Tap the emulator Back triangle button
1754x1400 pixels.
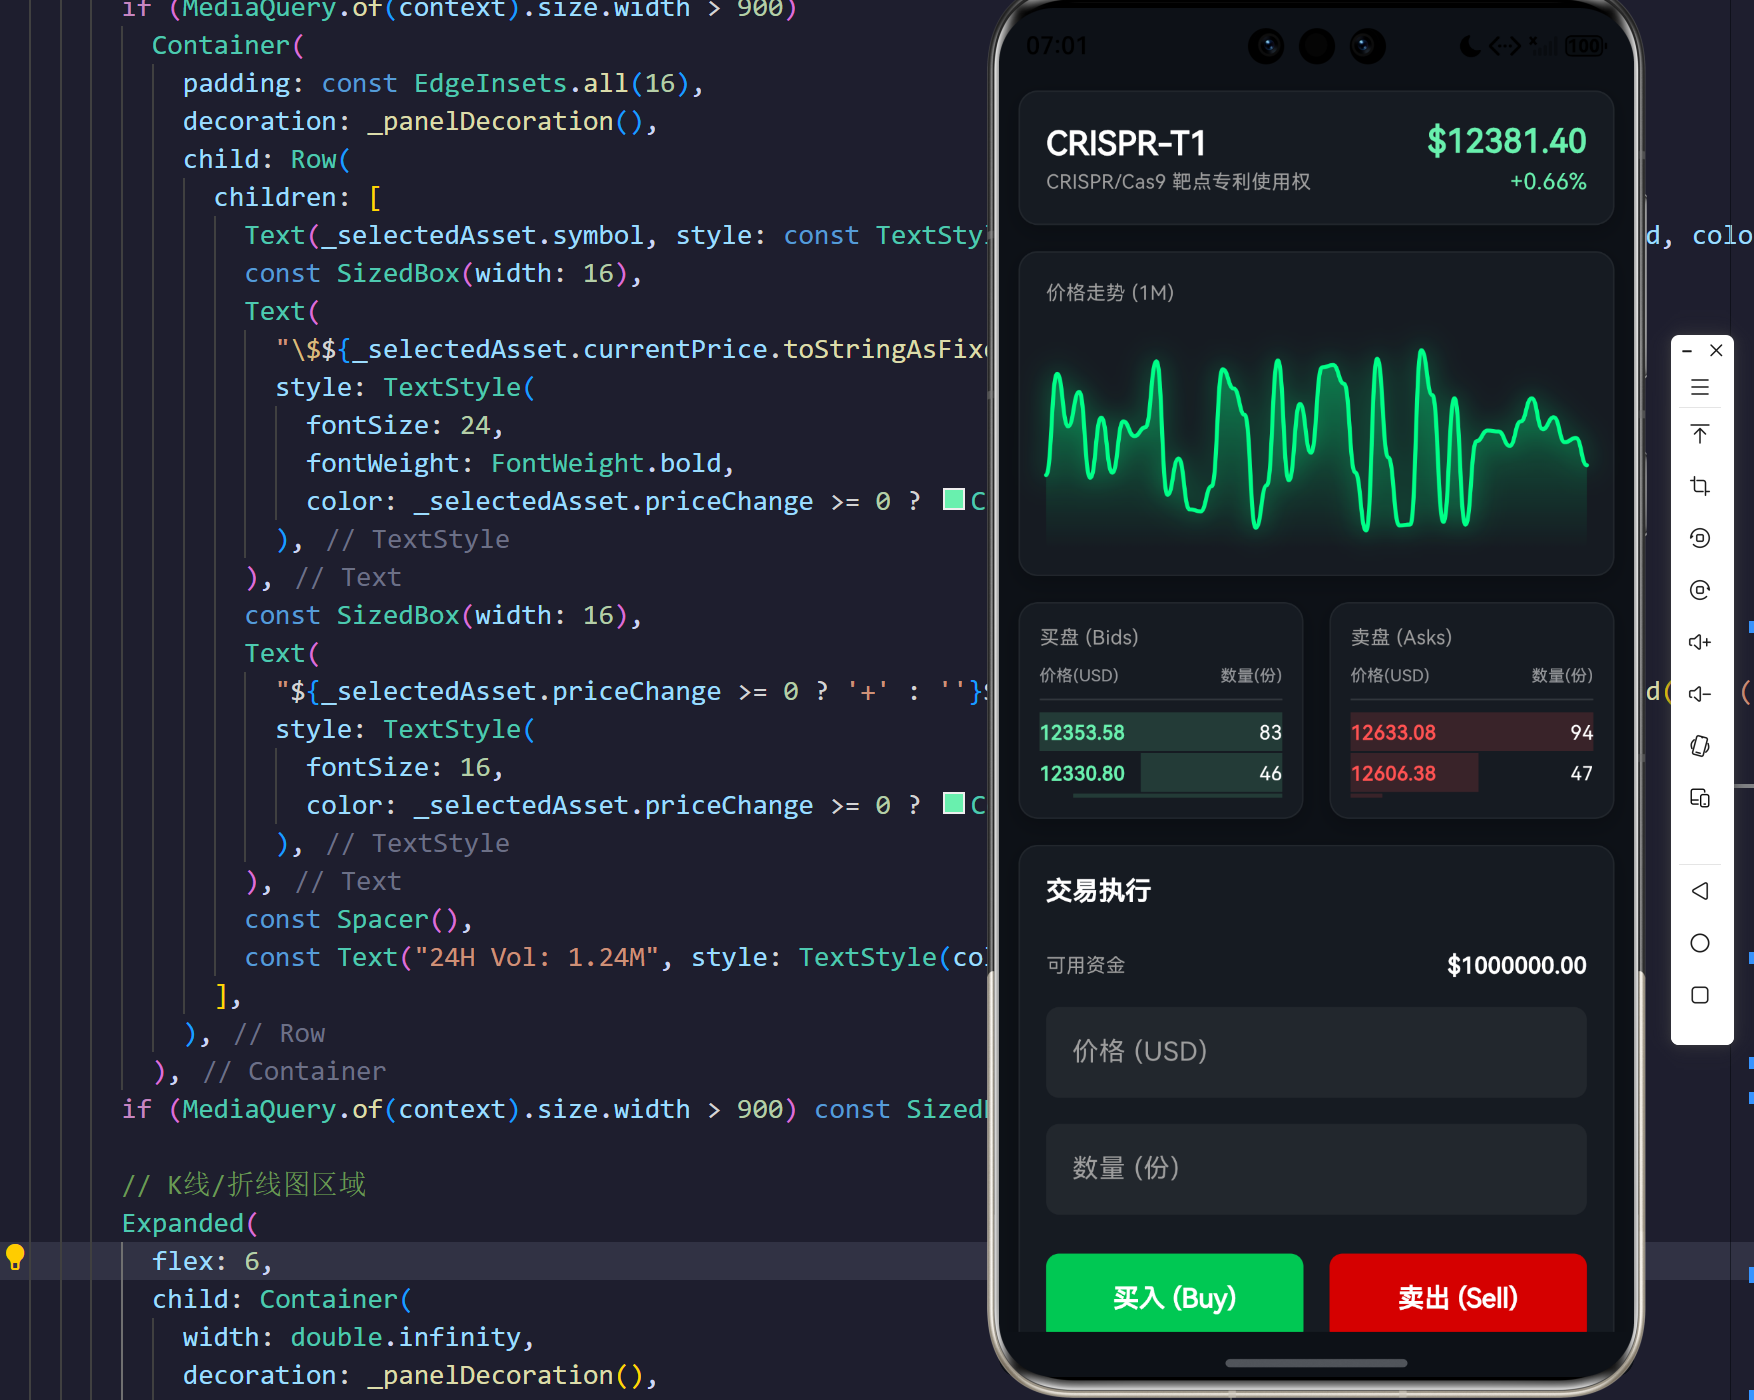tap(1700, 891)
